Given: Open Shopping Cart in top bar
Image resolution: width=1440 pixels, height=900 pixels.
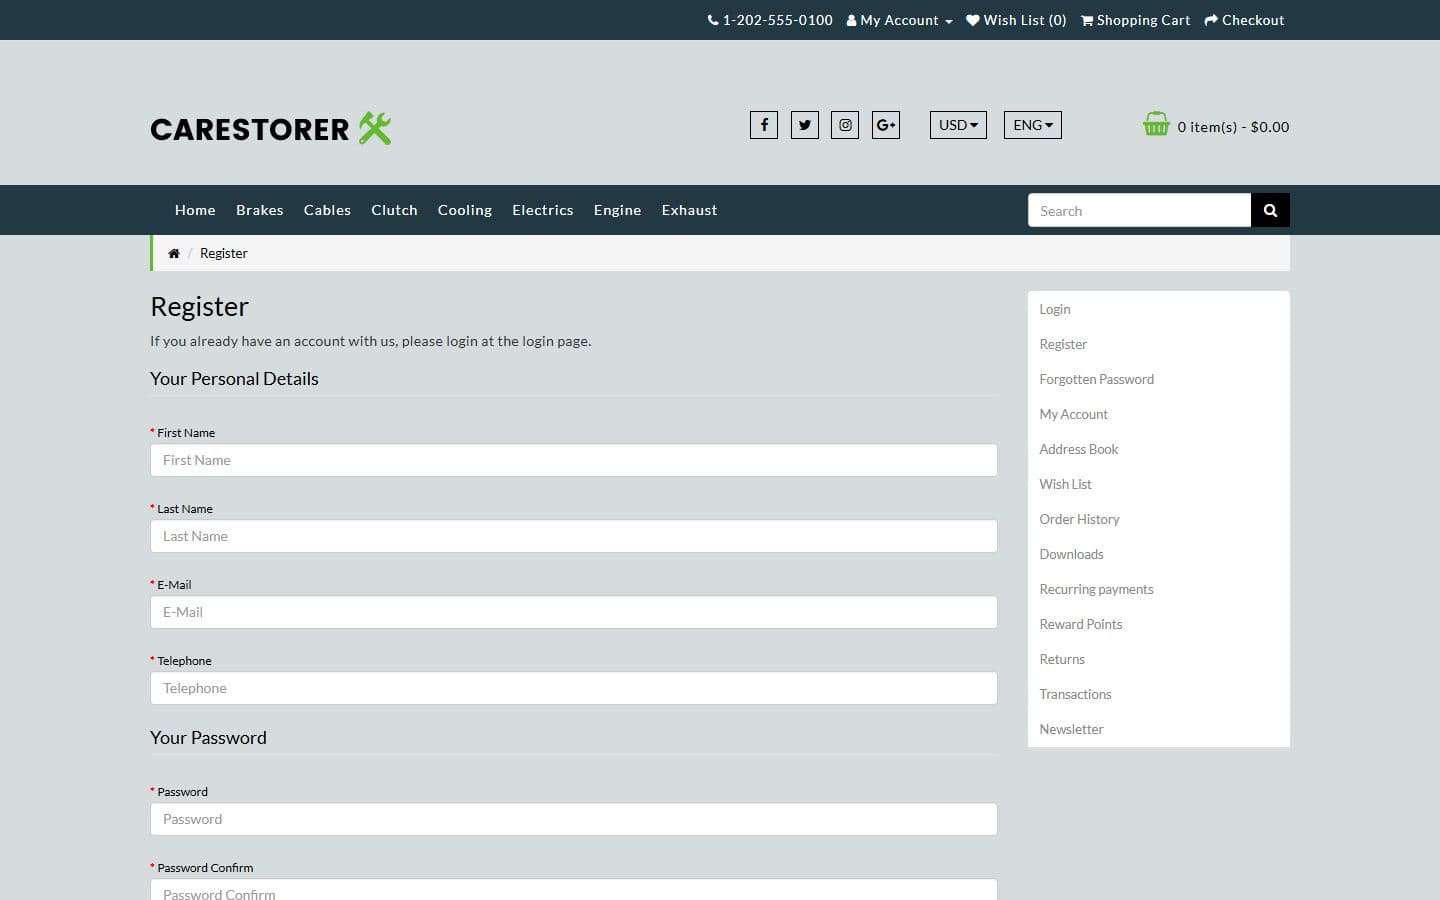Looking at the screenshot, I should pyautogui.click(x=1135, y=20).
